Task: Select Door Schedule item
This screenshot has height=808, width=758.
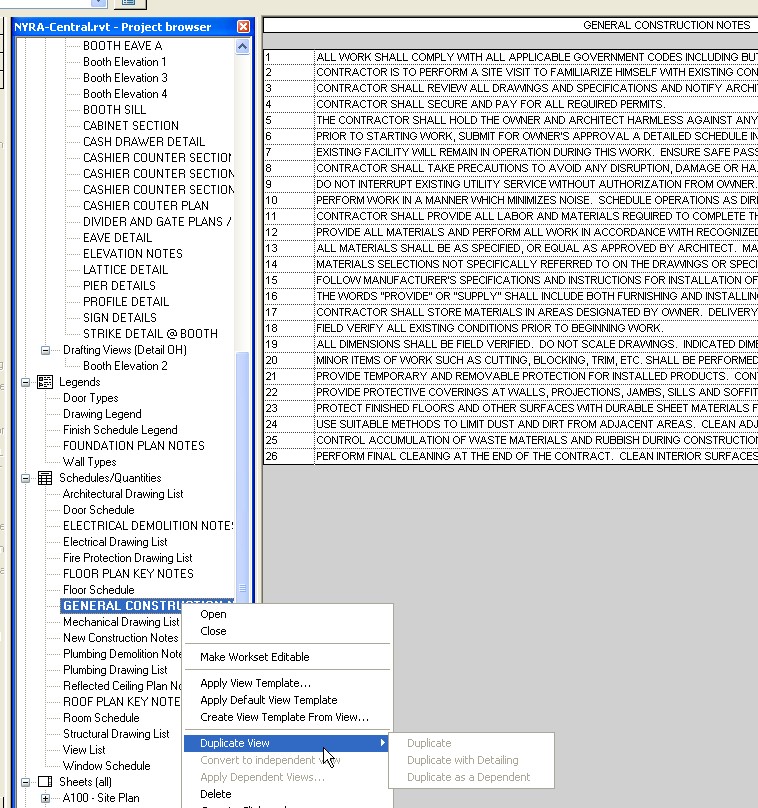Action: tap(98, 510)
